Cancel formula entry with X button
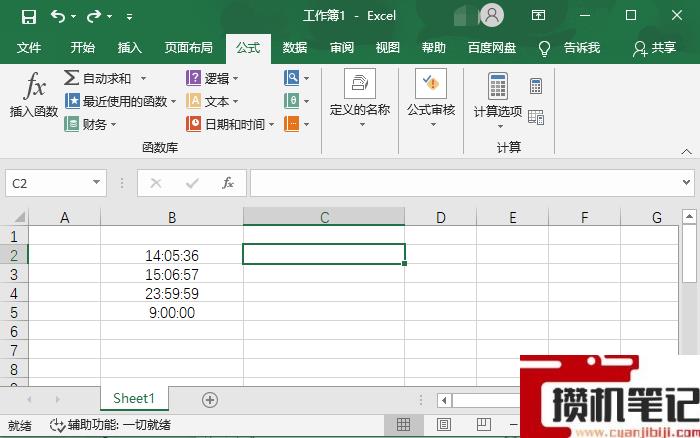This screenshot has width=700, height=438. tap(156, 183)
